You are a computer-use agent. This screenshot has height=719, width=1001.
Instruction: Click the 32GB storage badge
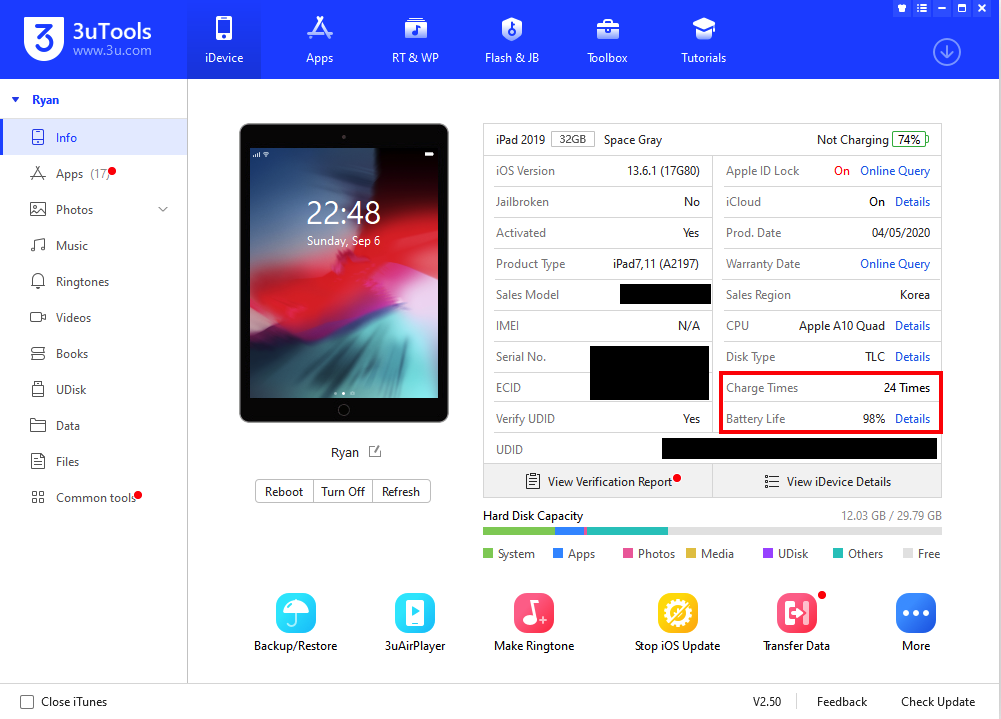click(573, 139)
